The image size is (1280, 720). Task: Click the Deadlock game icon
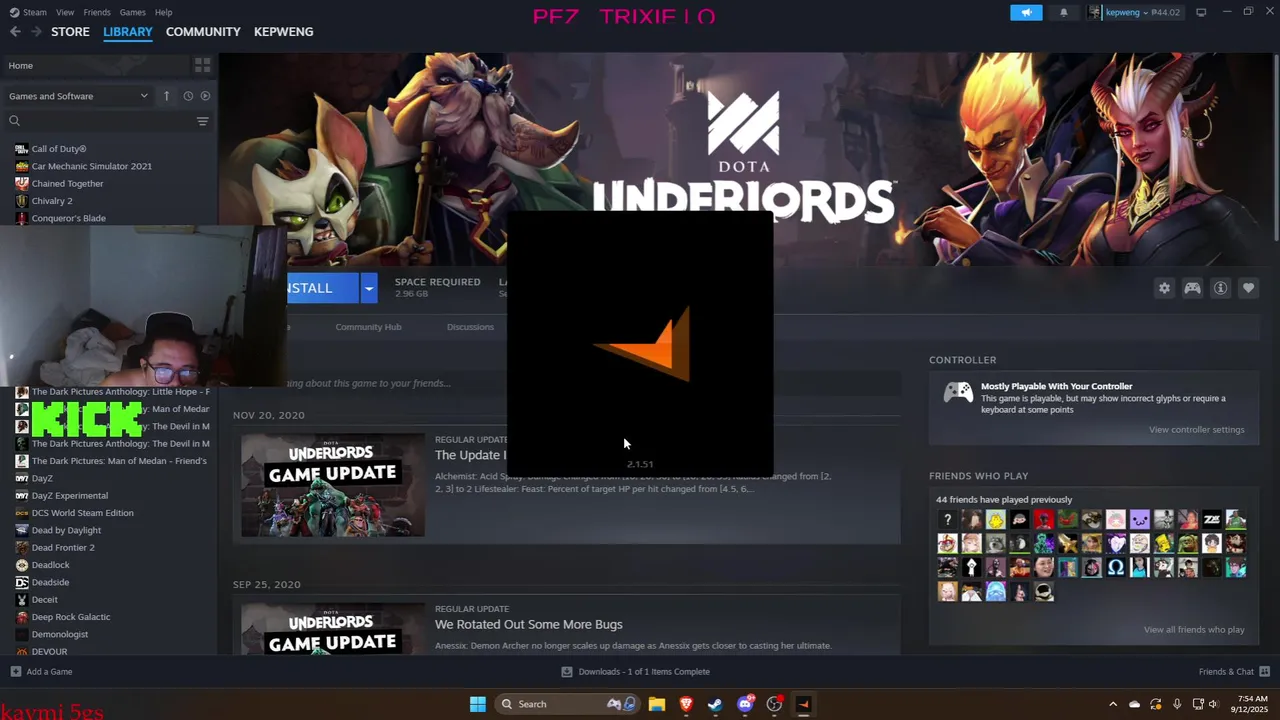(22, 565)
